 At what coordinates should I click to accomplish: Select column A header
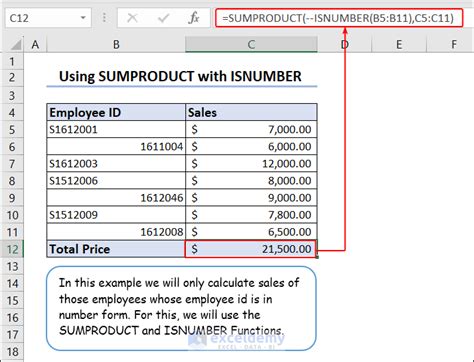coord(35,44)
